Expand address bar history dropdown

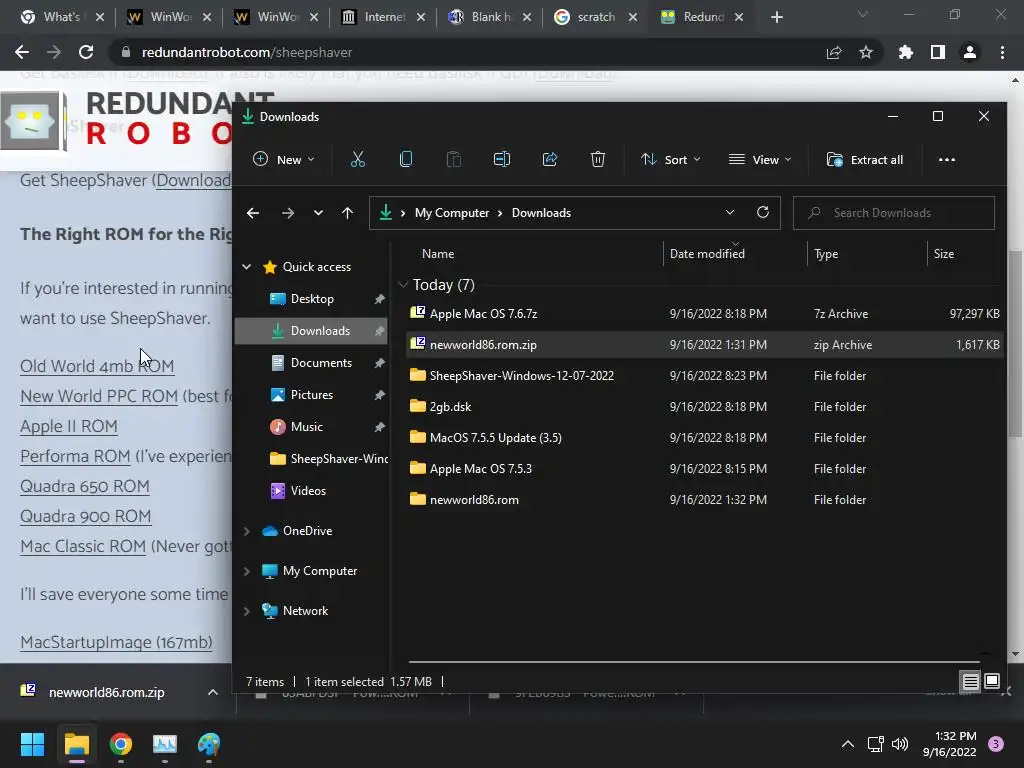click(729, 213)
